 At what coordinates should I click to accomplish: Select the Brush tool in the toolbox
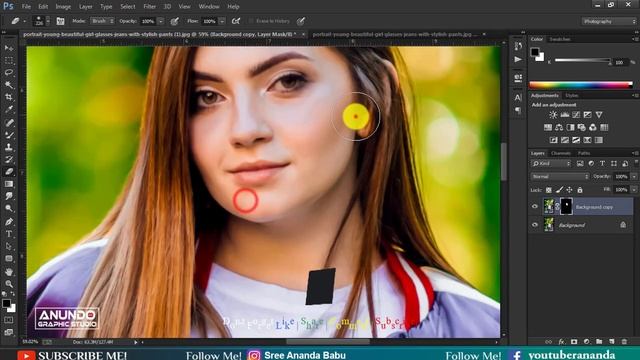tap(9, 135)
